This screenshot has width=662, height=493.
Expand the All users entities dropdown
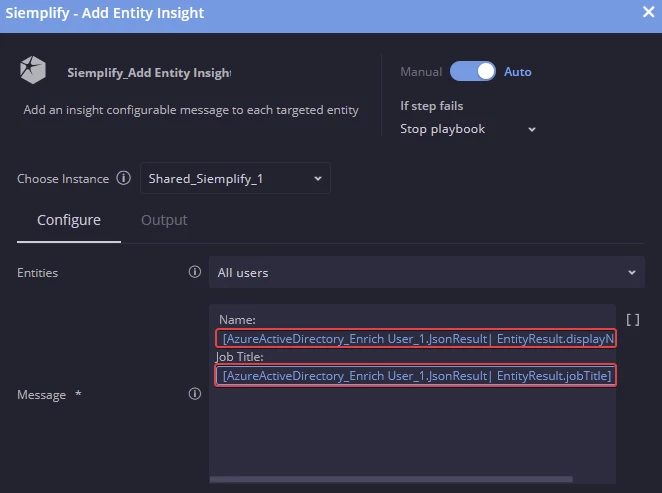[x=427, y=273]
